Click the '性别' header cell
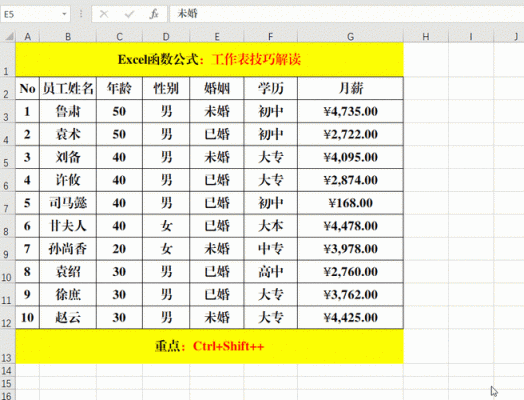Screen dimensions: 524x400 166,88
